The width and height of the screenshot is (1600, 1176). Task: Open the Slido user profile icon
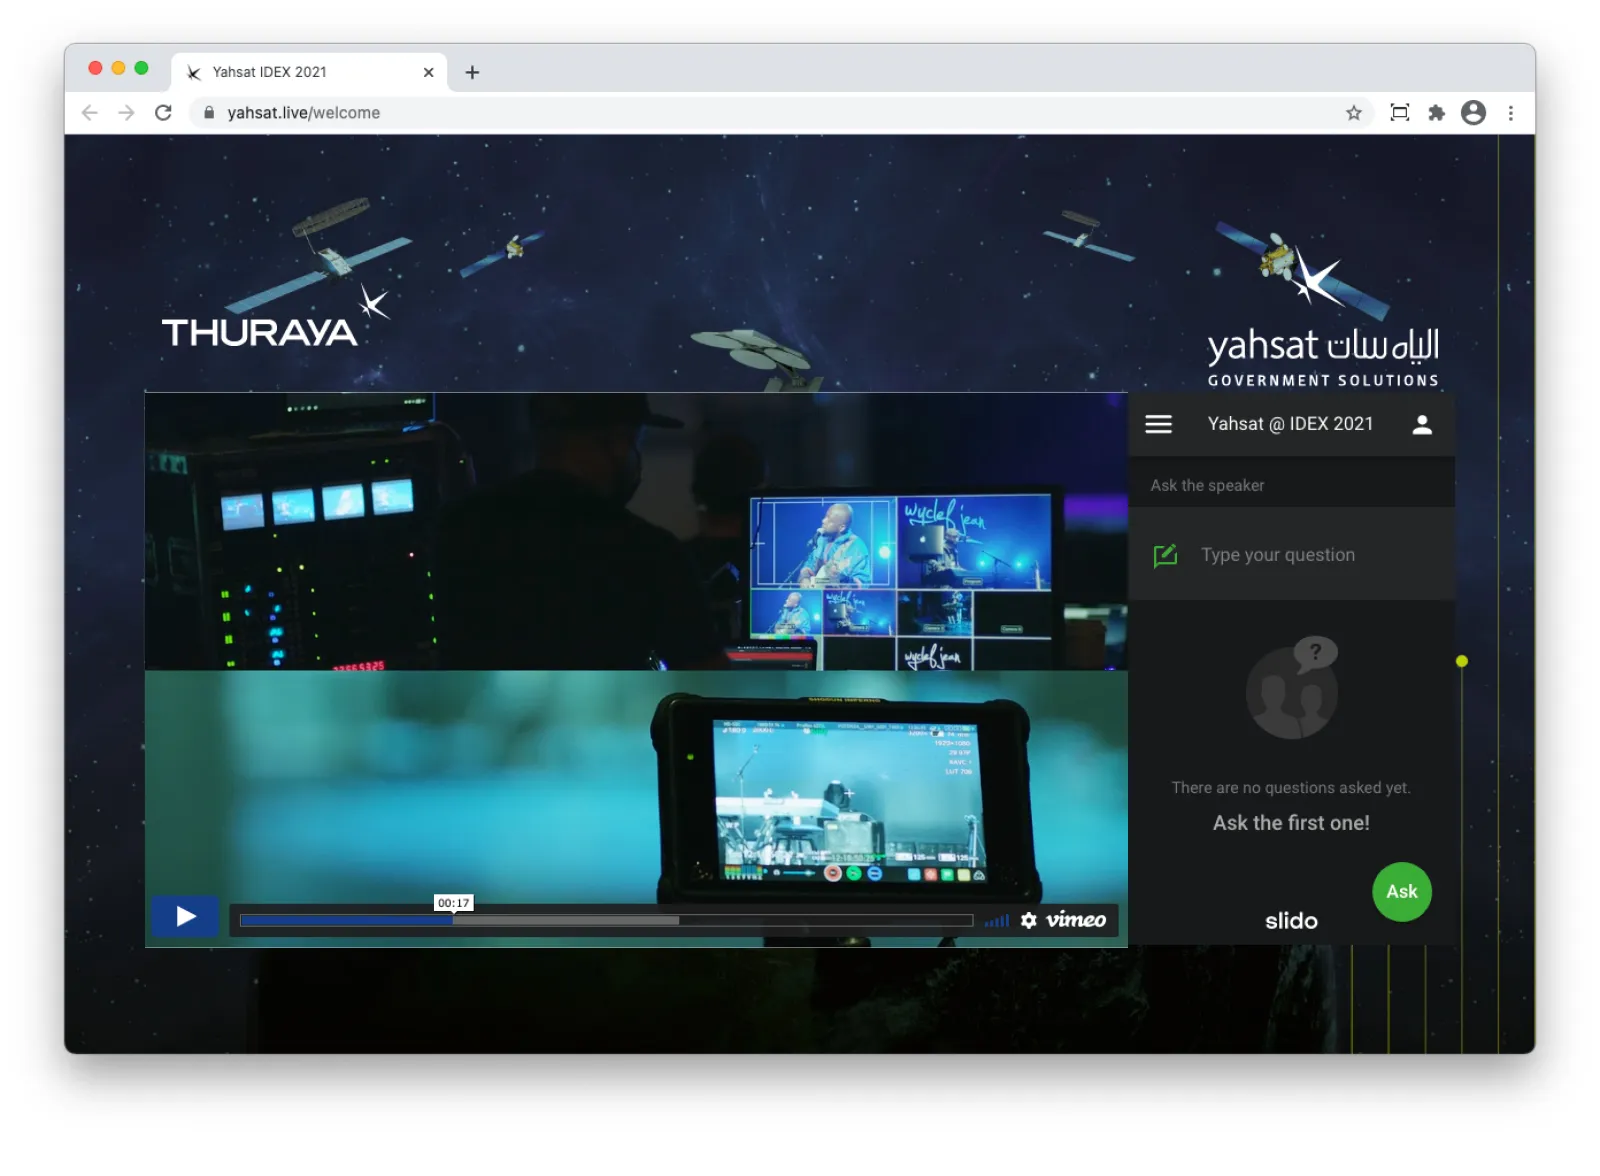[1422, 425]
